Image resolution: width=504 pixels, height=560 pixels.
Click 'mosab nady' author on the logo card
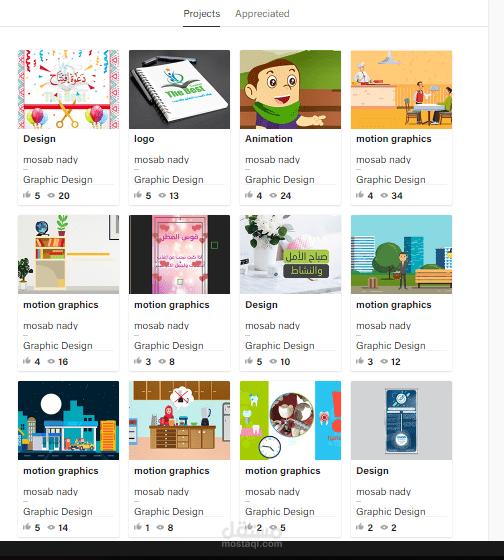(x=161, y=160)
